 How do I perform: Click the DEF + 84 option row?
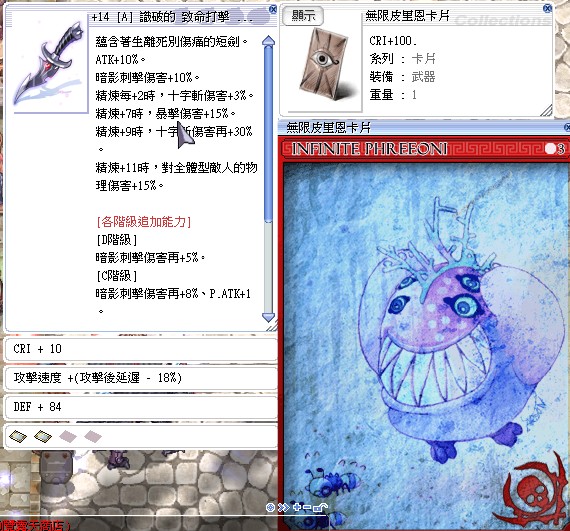141,407
